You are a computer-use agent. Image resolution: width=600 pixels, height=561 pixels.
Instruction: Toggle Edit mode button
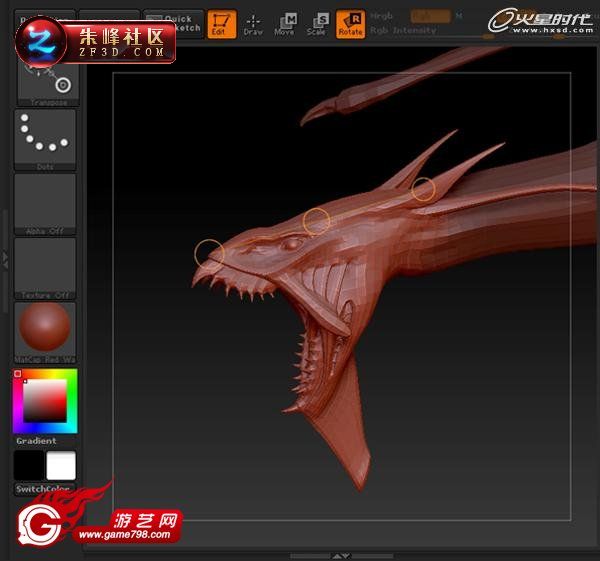(222, 24)
